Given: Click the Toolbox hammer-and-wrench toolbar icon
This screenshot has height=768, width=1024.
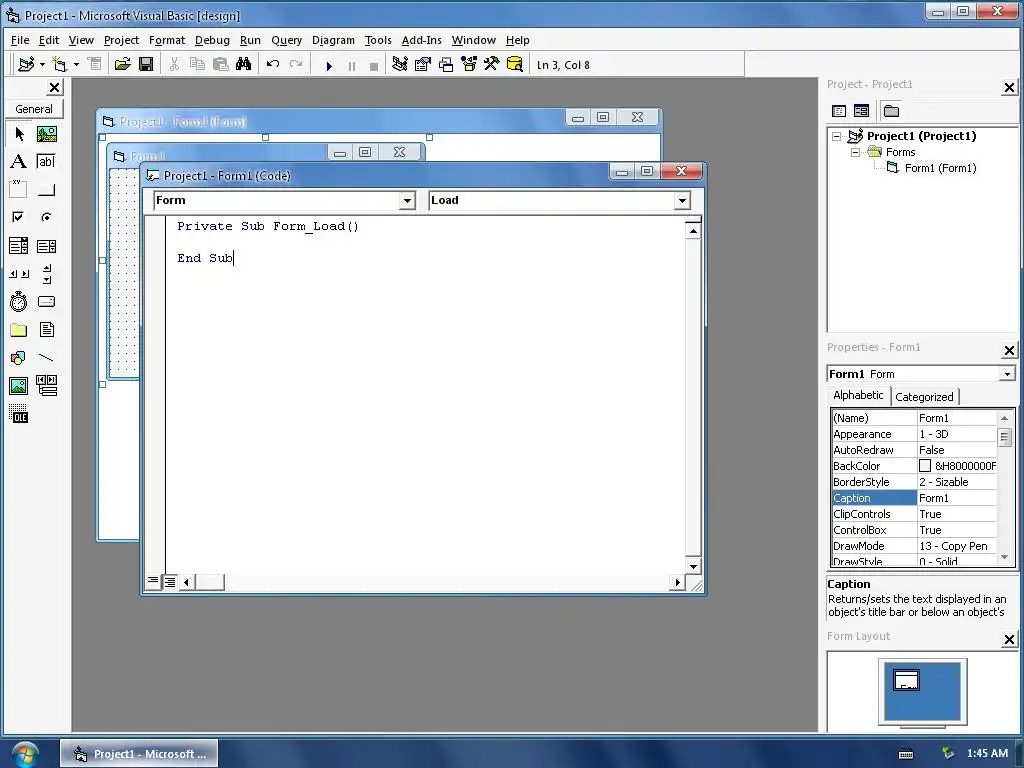Looking at the screenshot, I should tap(491, 64).
